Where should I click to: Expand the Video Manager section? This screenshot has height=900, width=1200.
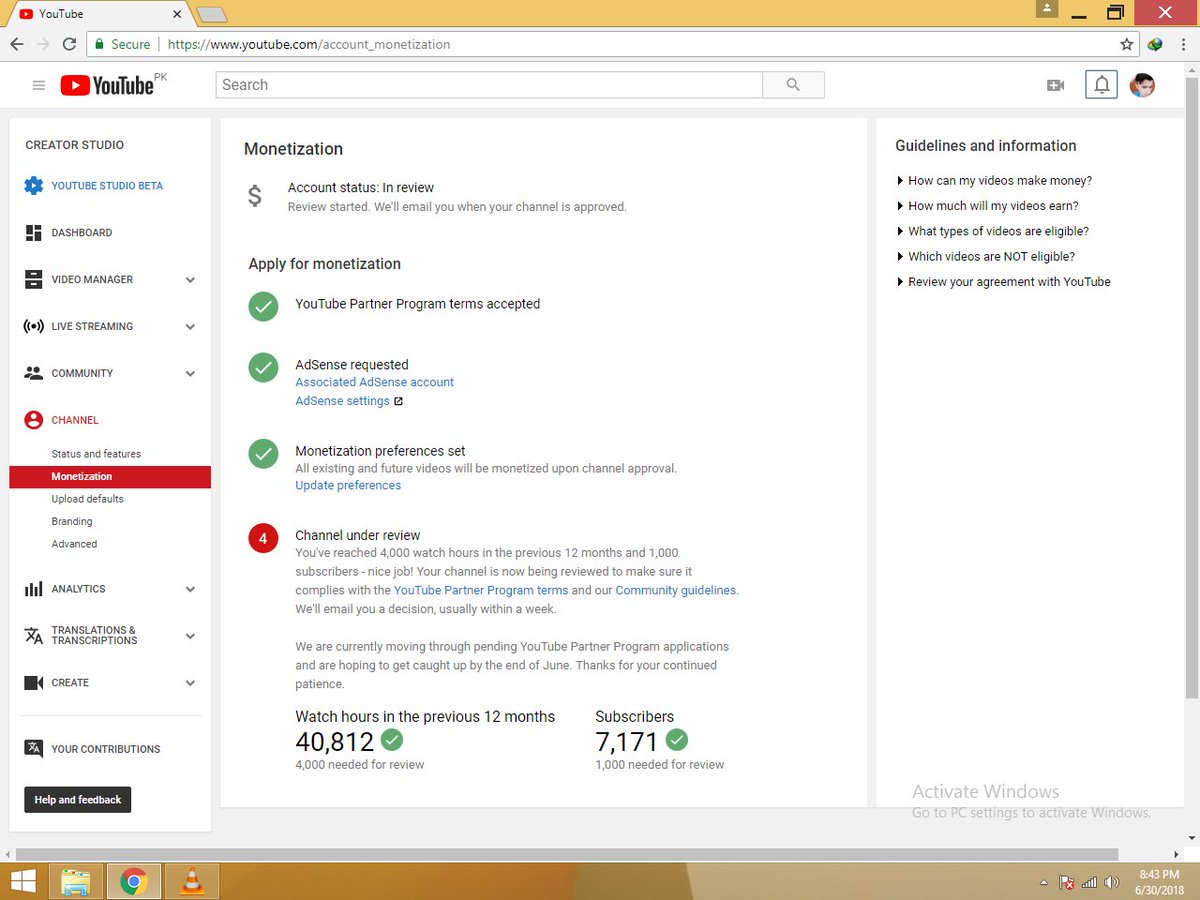click(190, 280)
